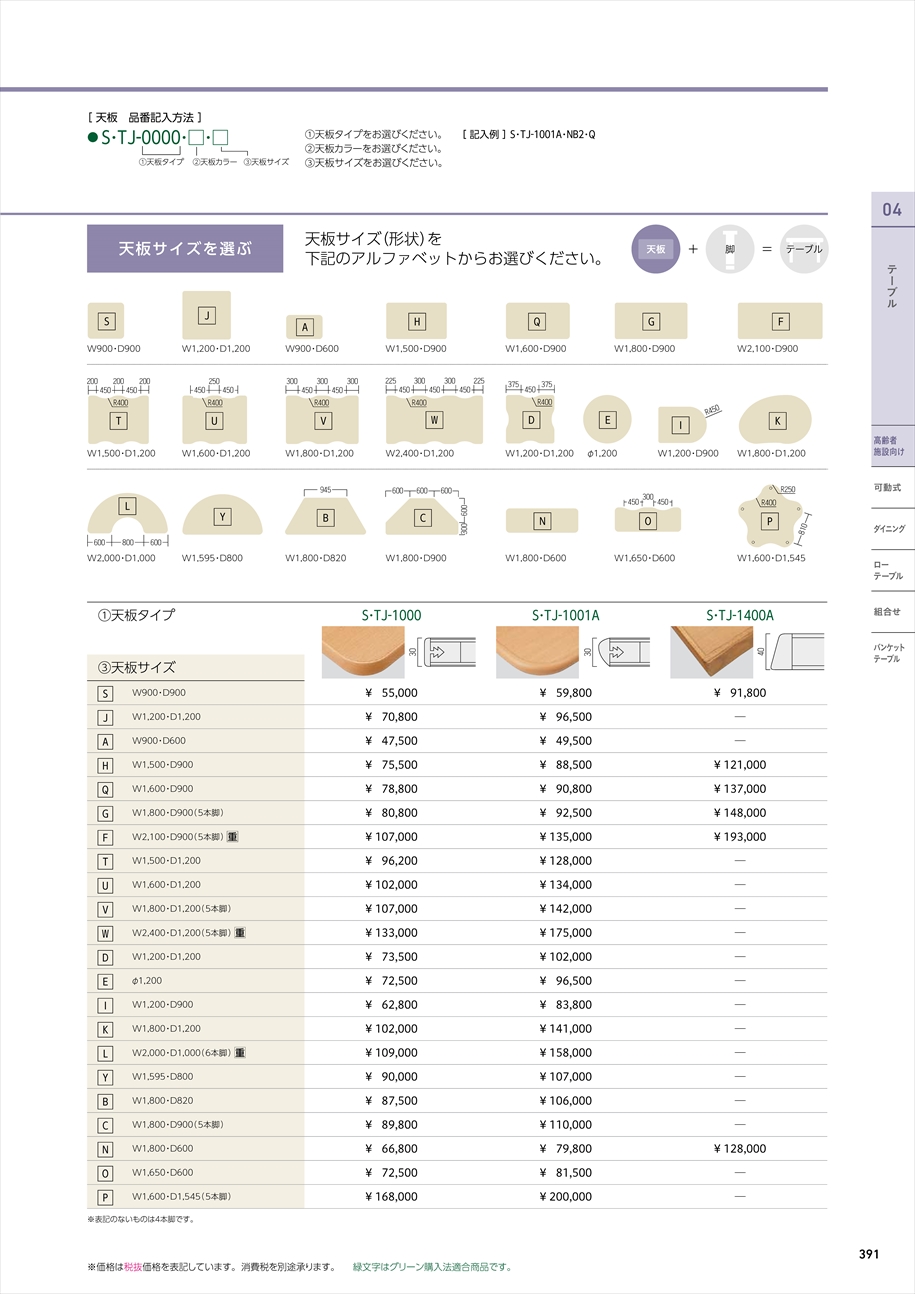Click the ¥ 62,800 price in row I
Image resolution: width=915 pixels, height=1294 pixels.
point(391,1005)
